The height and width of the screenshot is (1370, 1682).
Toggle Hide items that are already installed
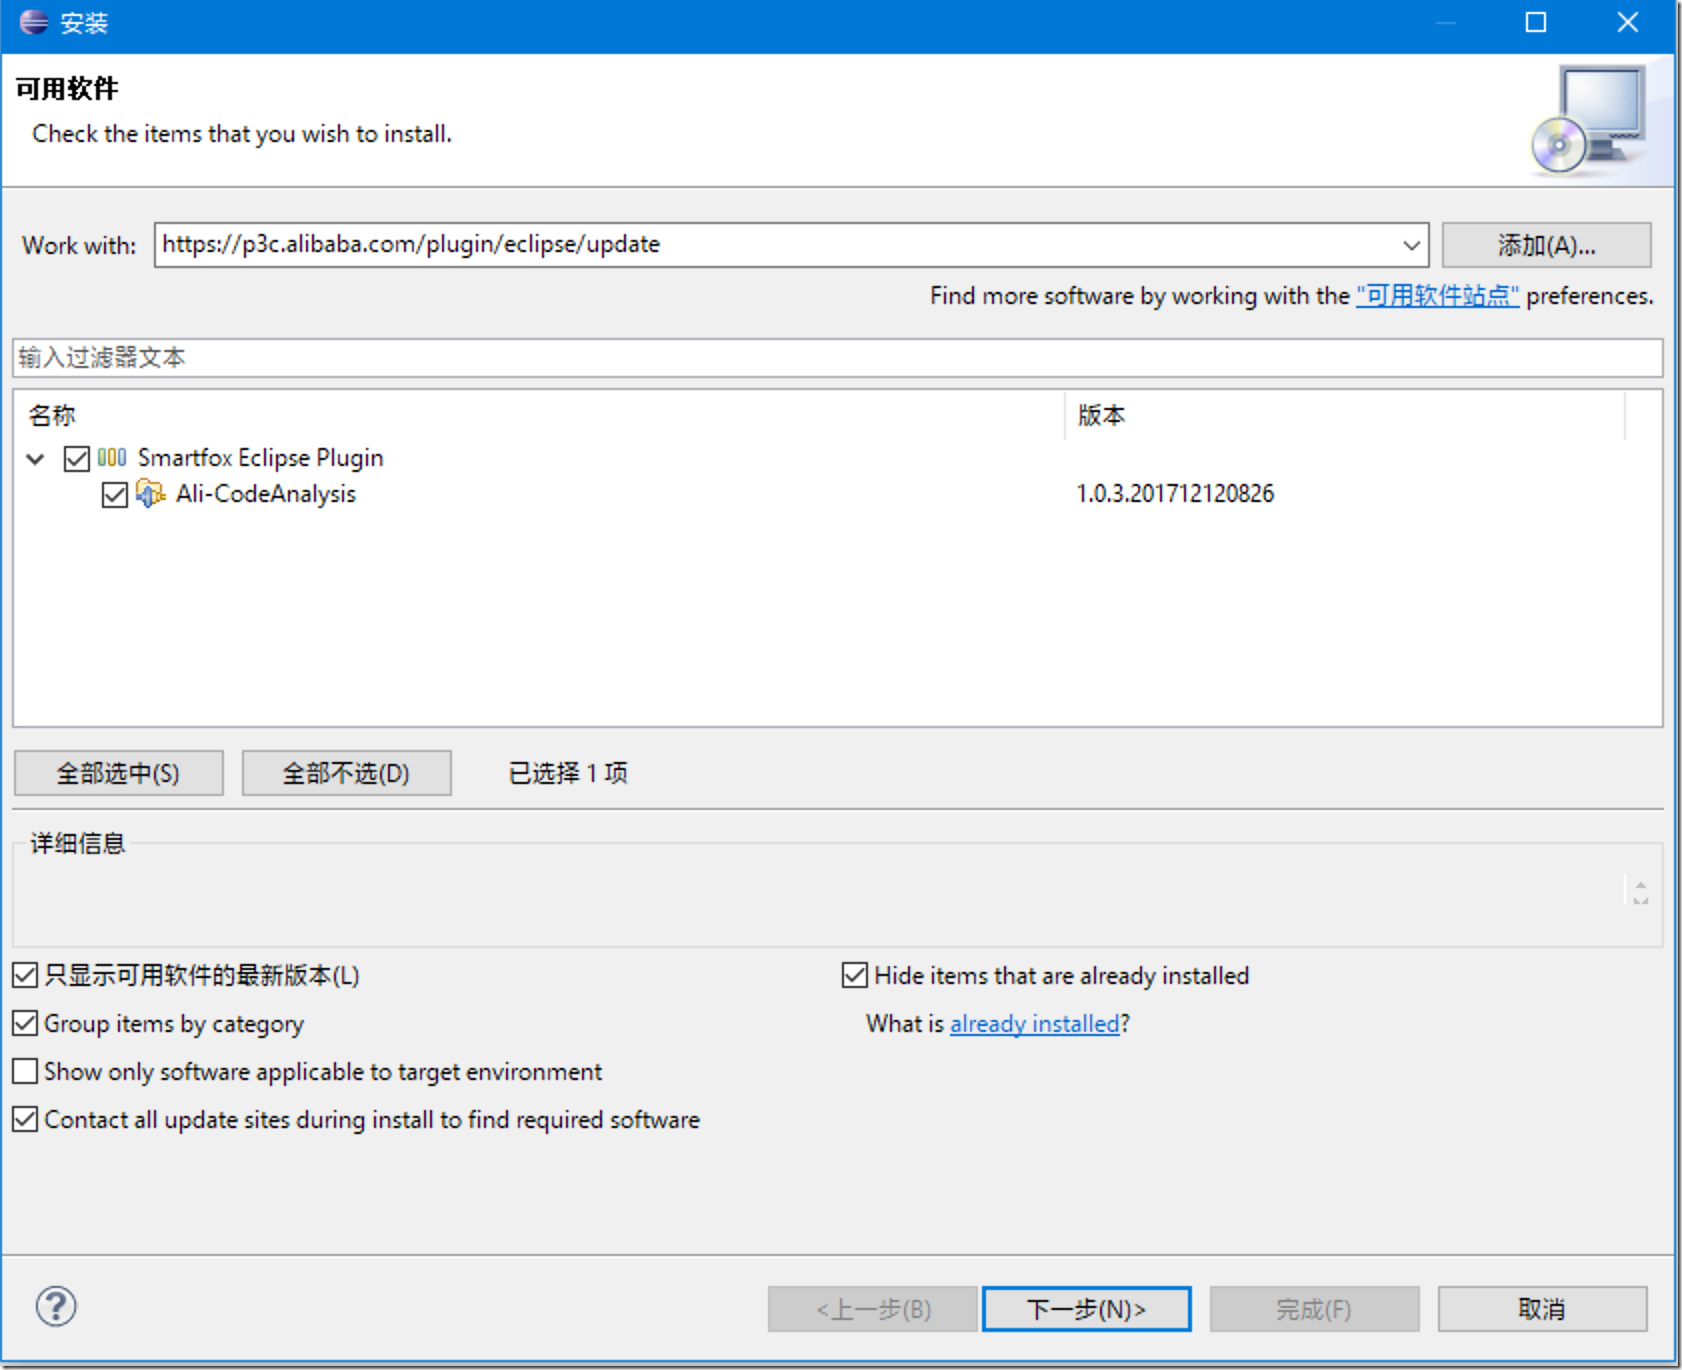point(854,975)
